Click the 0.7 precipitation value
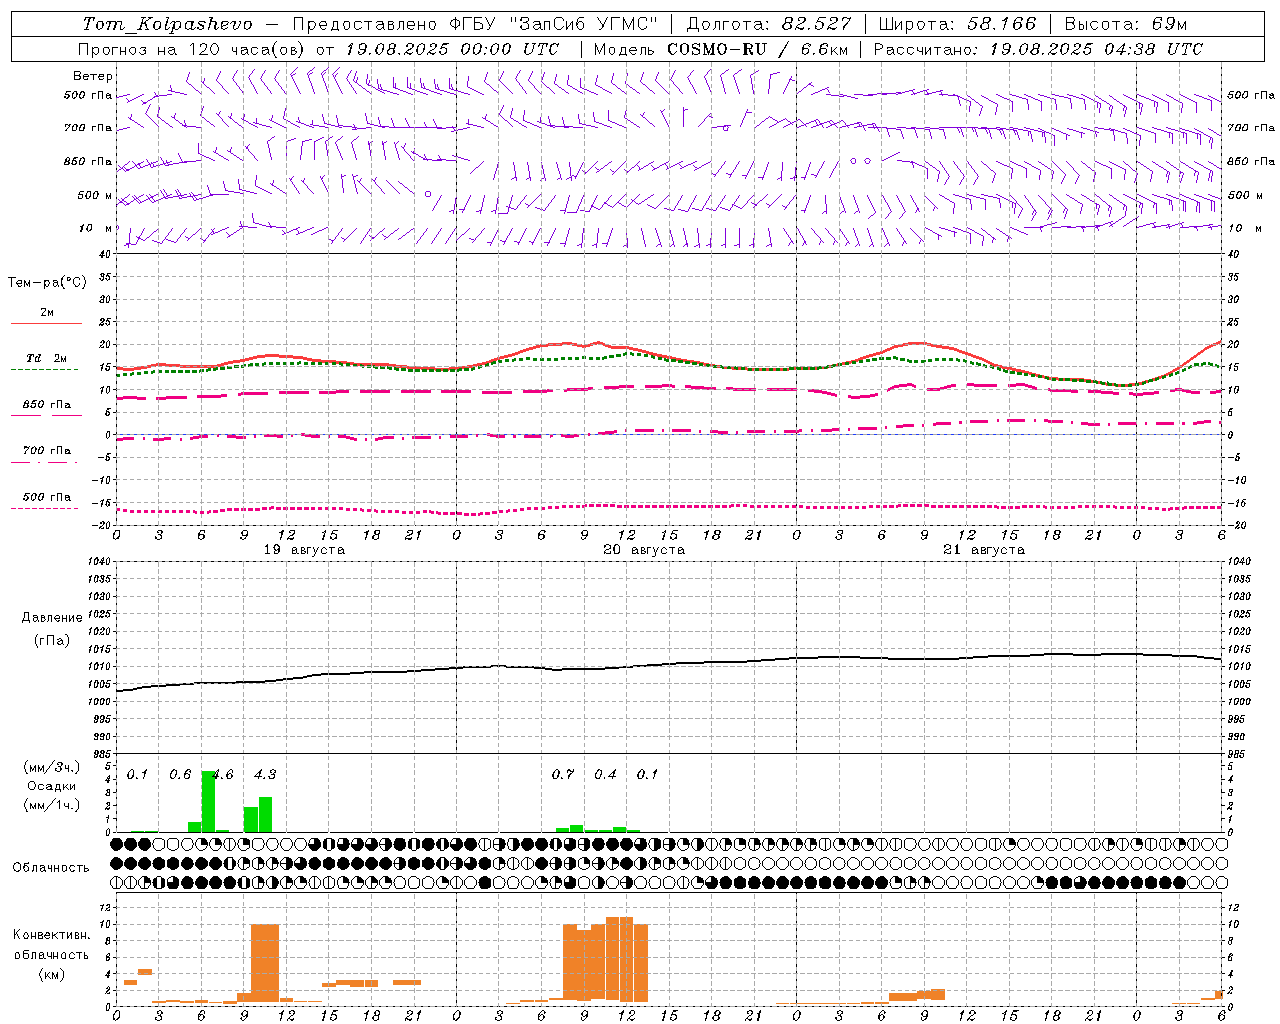This screenshot has height=1024, width=1280. (x=563, y=775)
